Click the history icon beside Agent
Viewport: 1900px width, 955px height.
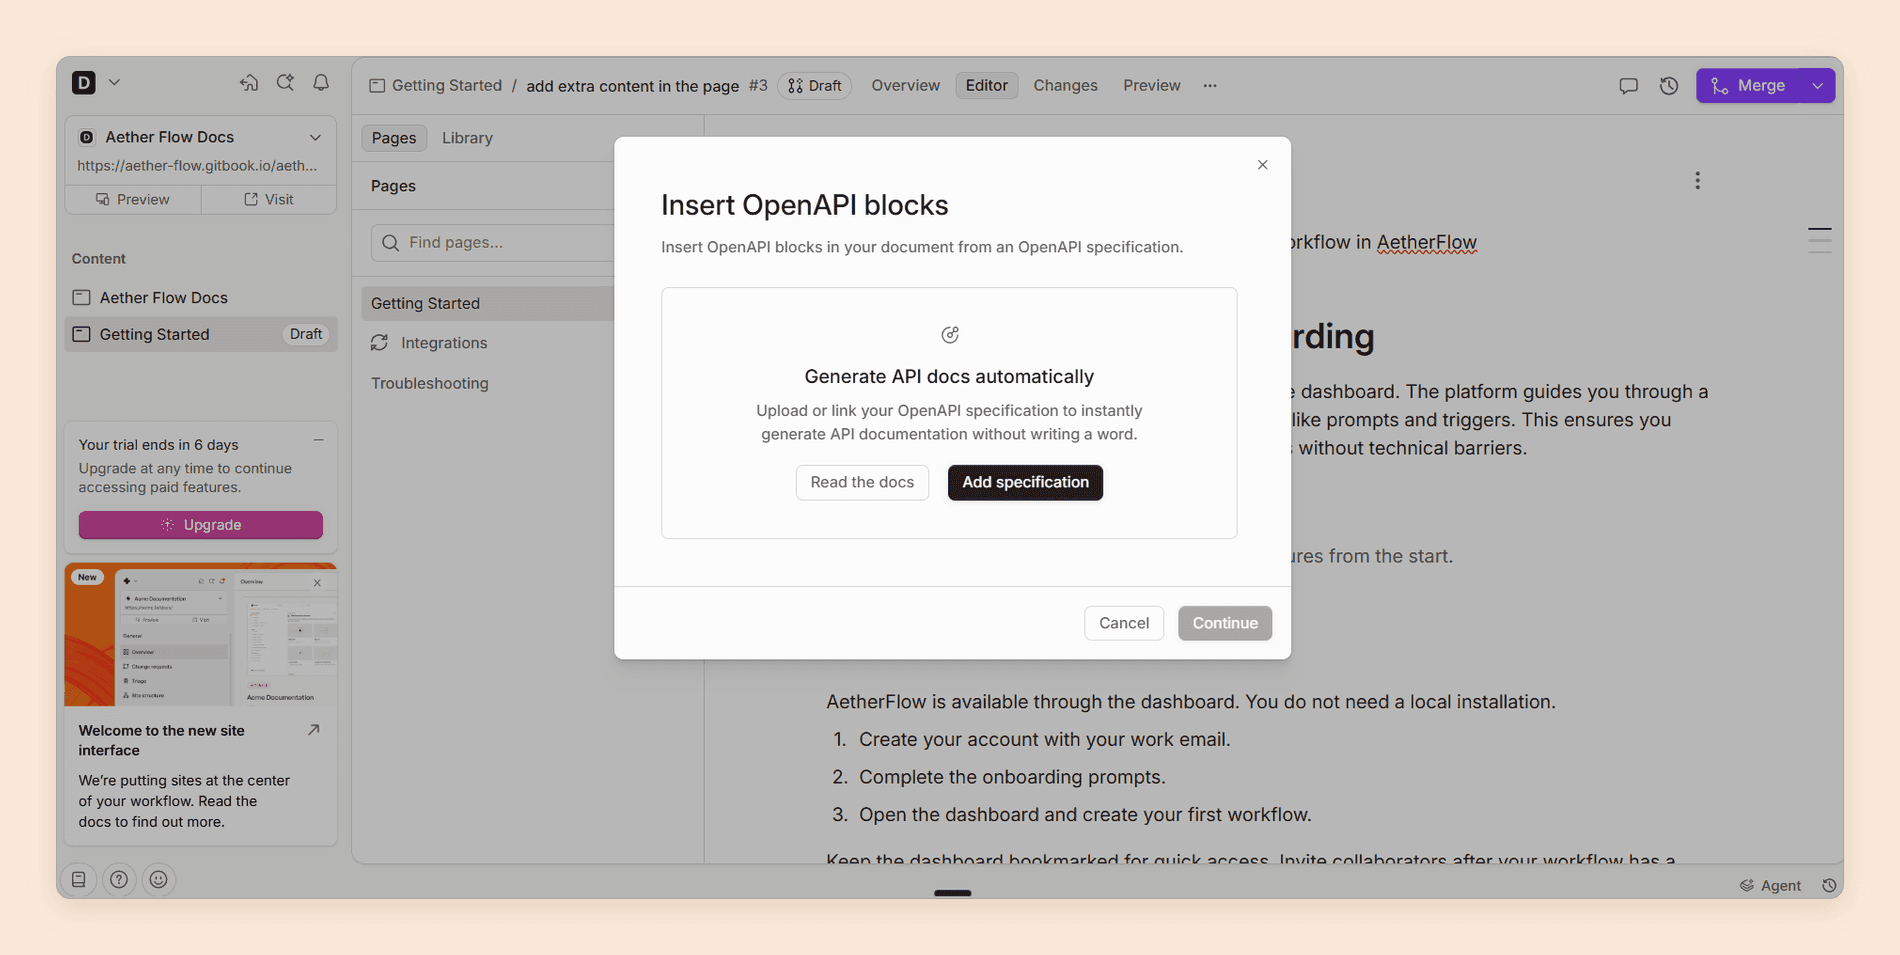(x=1829, y=885)
